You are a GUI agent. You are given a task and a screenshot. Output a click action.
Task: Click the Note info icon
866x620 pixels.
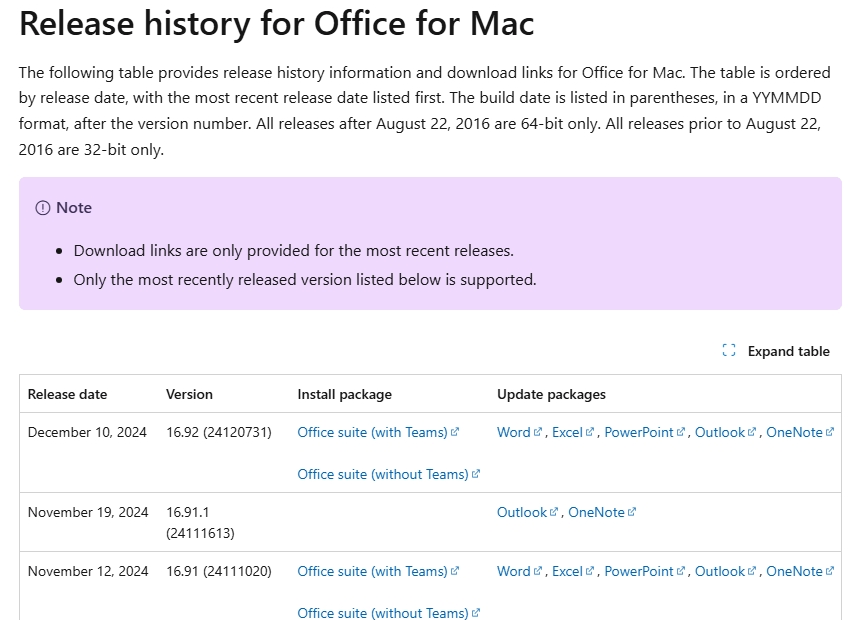43,208
